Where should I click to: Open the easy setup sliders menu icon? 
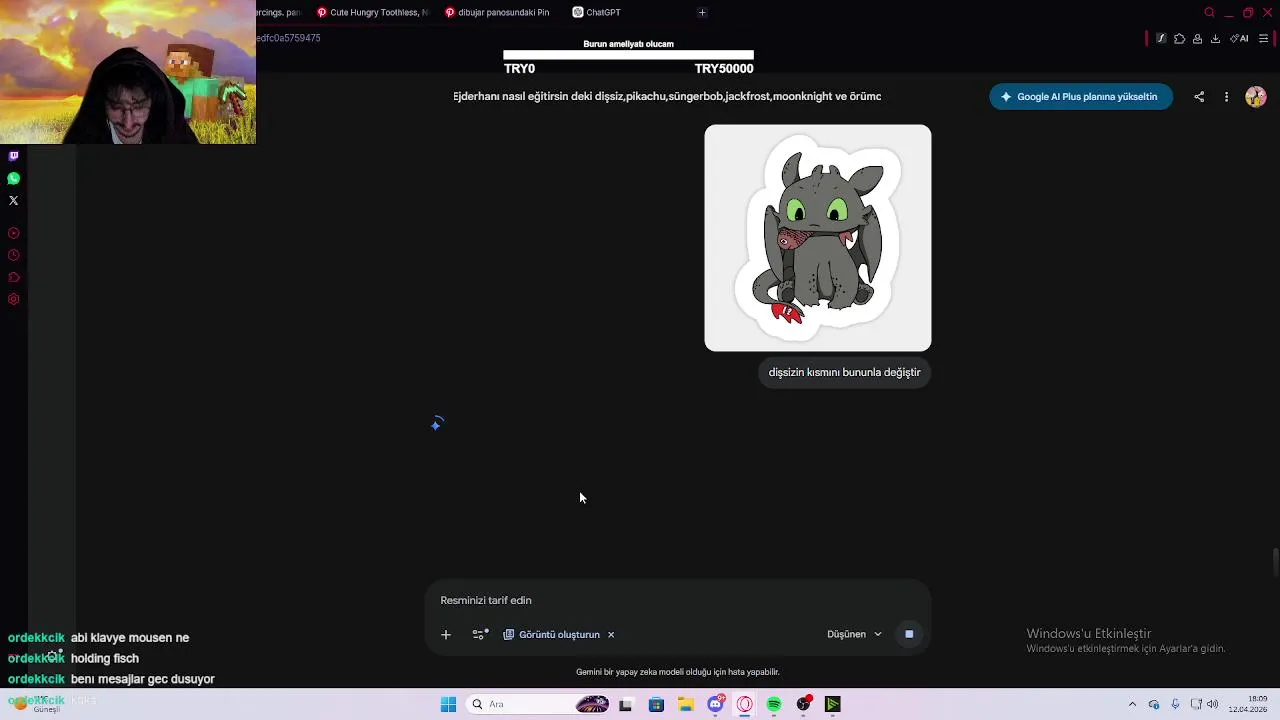(x=1263, y=38)
